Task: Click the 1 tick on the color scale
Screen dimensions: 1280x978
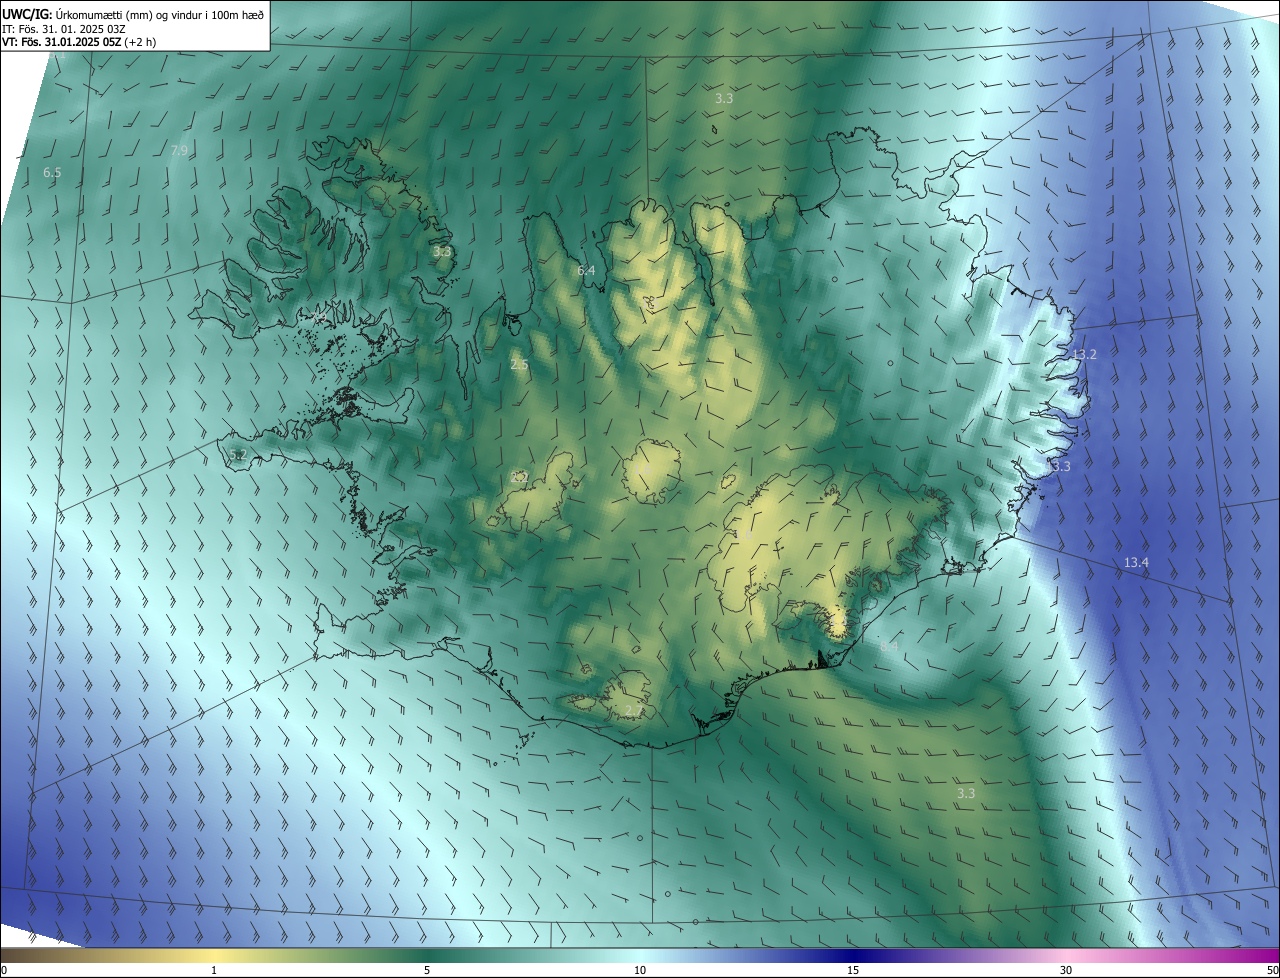Action: coord(214,970)
